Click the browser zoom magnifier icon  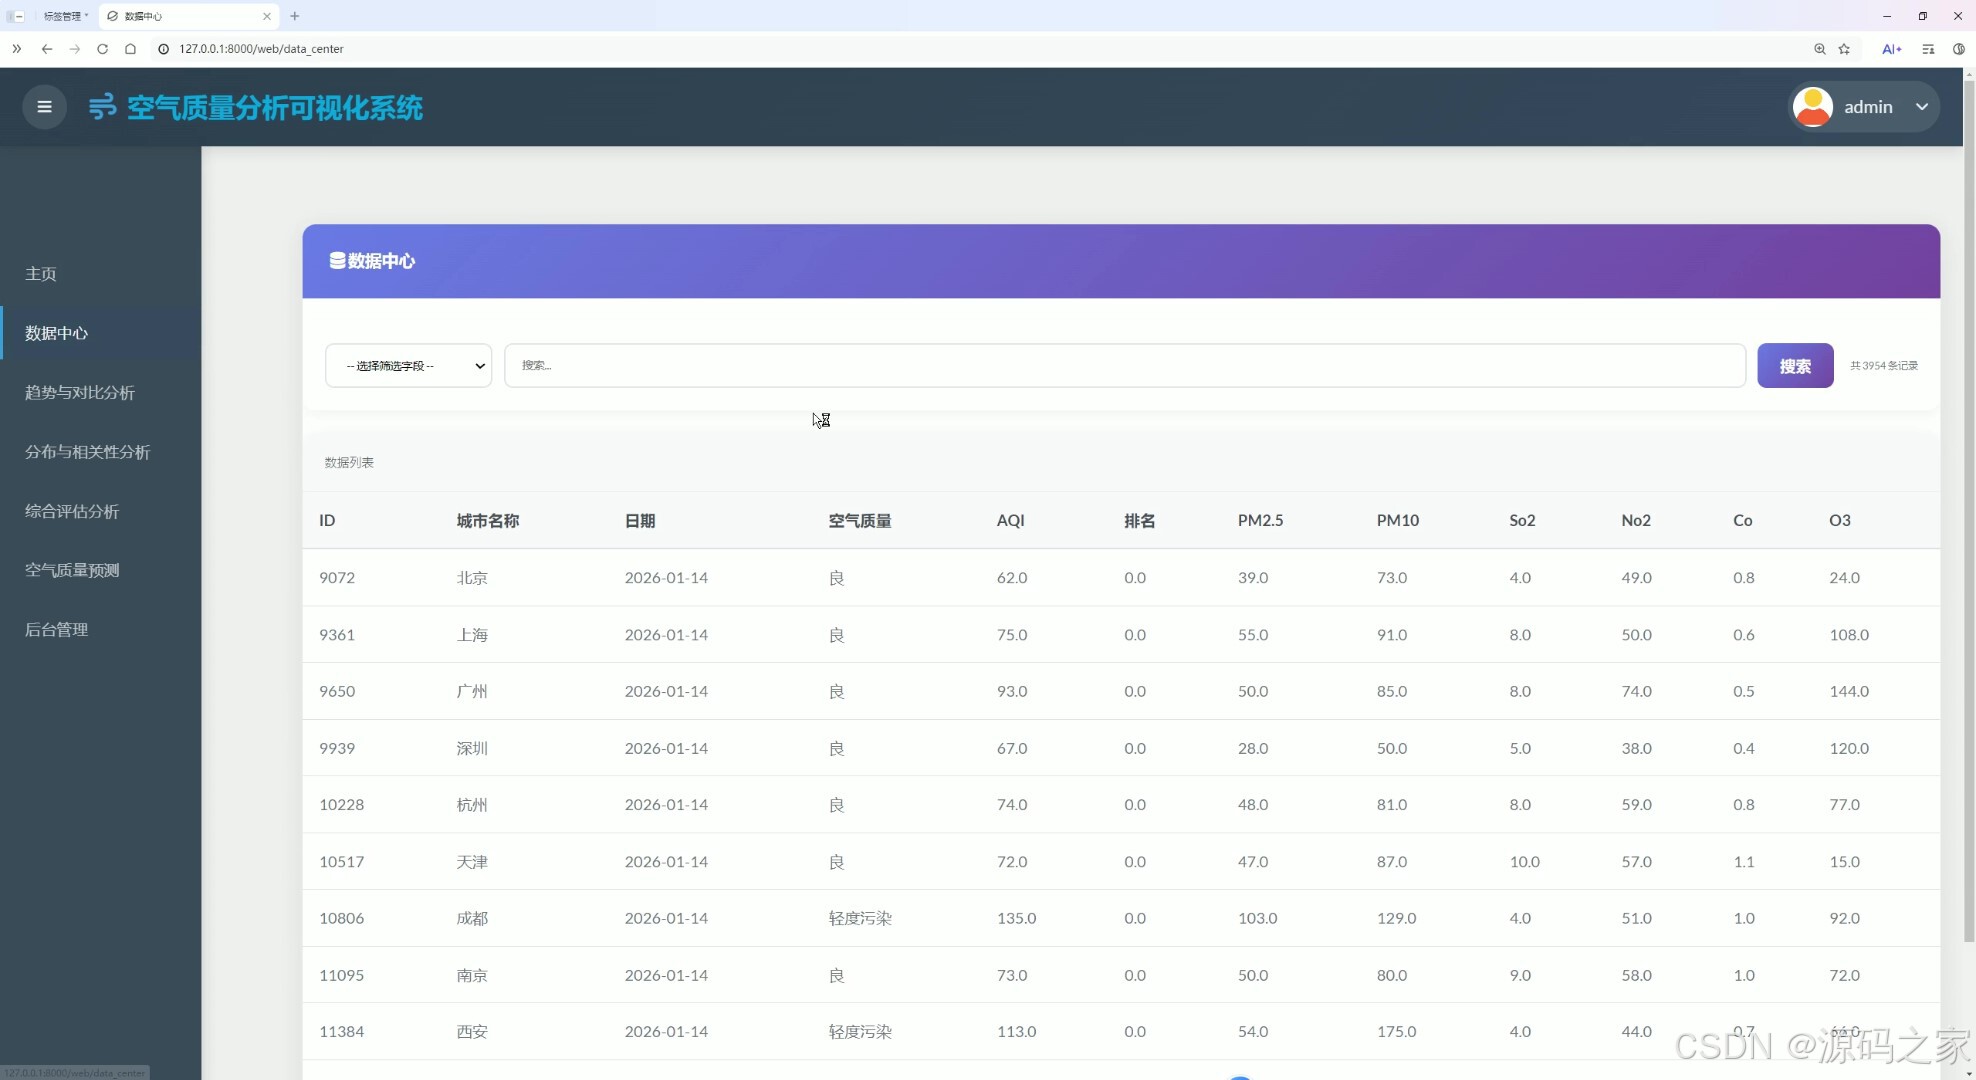click(x=1819, y=49)
